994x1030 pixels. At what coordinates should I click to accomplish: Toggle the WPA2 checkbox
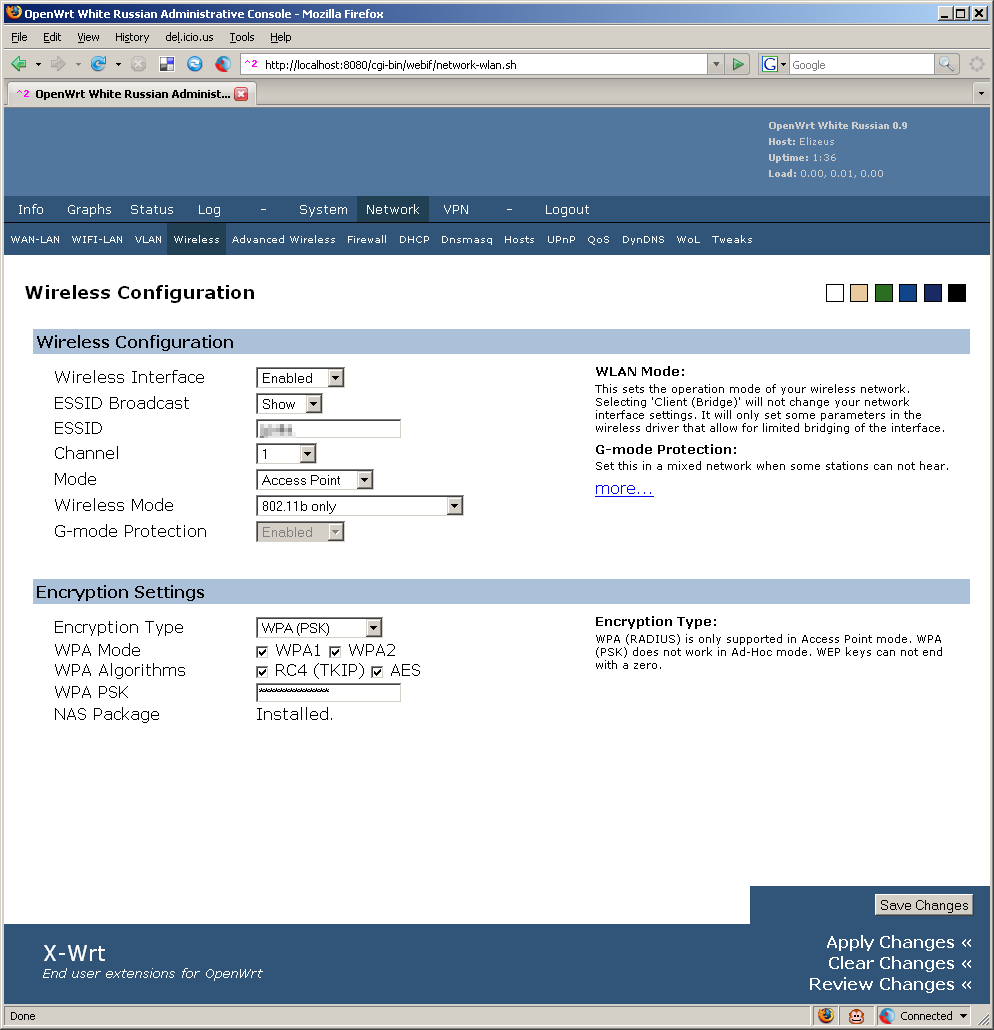point(335,652)
